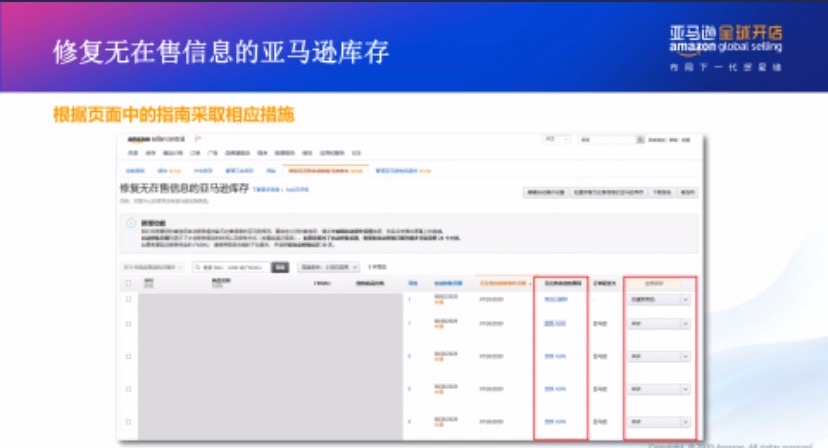828x448 pixels.
Task: Click the leftmost button in the page title row
Action: pyautogui.click(x=546, y=192)
